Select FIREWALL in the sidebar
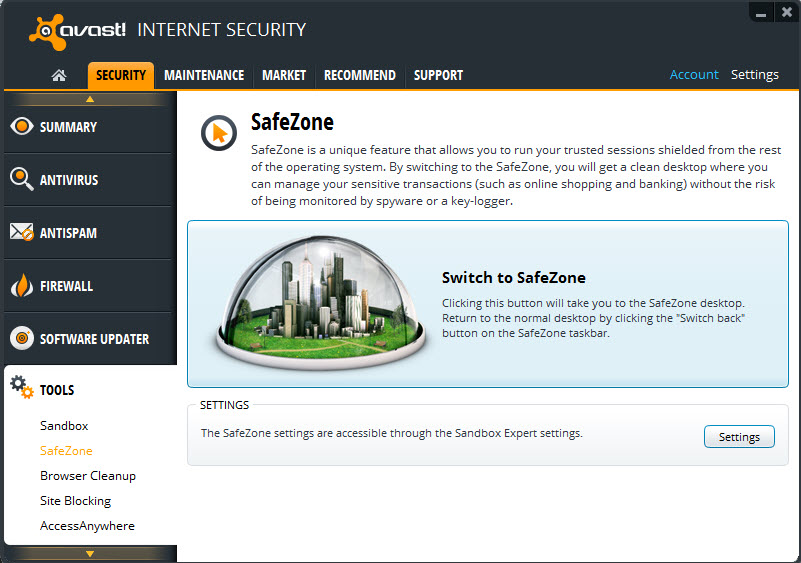The image size is (801, 563). [x=87, y=286]
